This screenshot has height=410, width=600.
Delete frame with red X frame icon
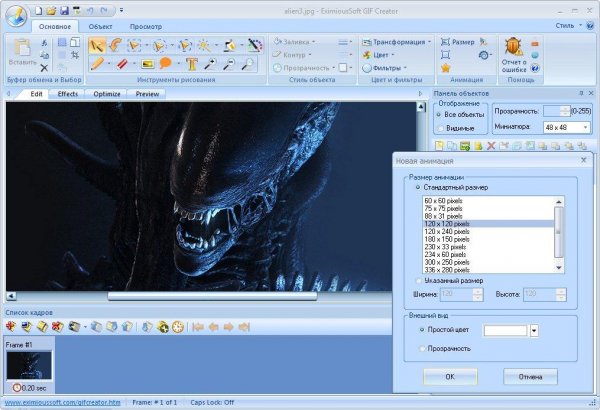tap(57, 327)
